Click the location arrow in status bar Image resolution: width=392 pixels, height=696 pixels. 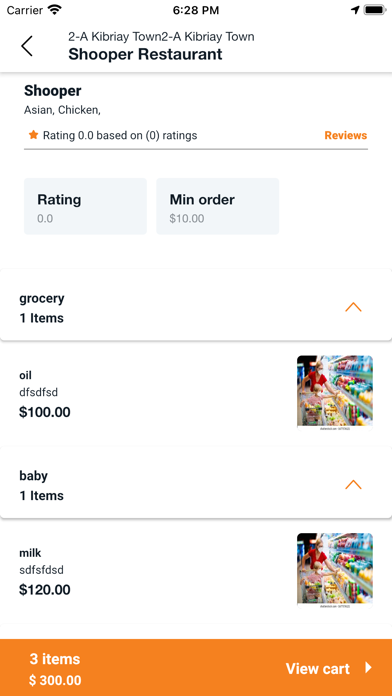tap(355, 10)
